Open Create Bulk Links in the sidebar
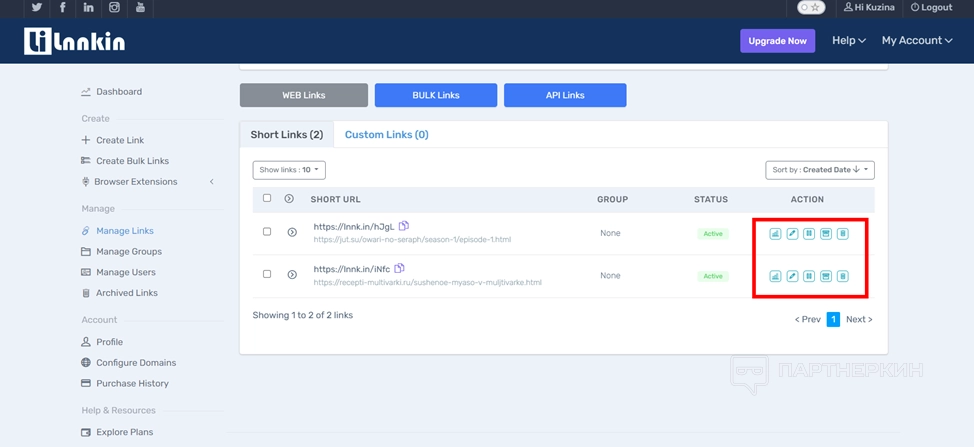The height and width of the screenshot is (447, 974). click(x=125, y=161)
